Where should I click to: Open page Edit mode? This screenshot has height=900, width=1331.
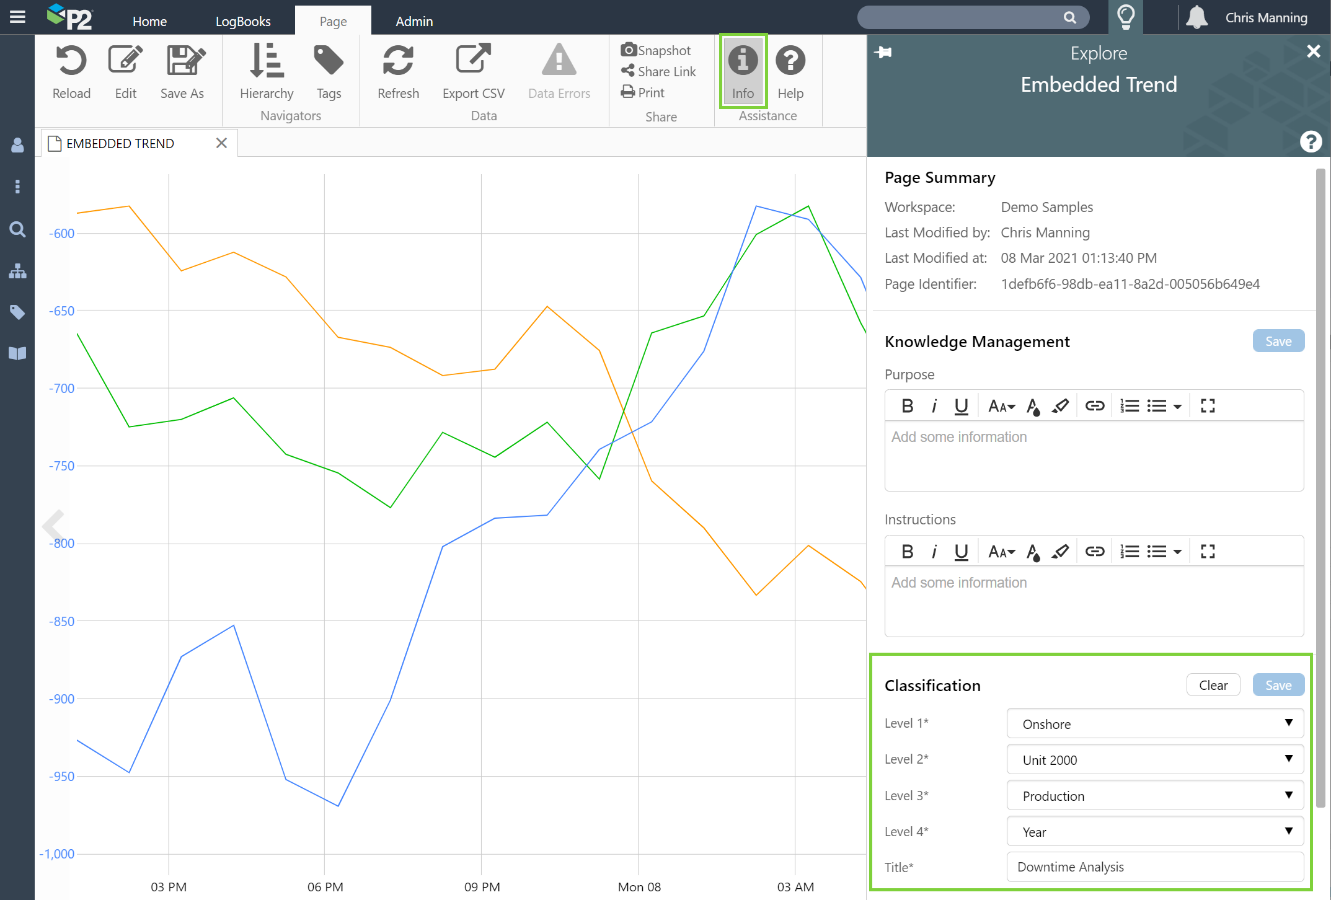[125, 62]
